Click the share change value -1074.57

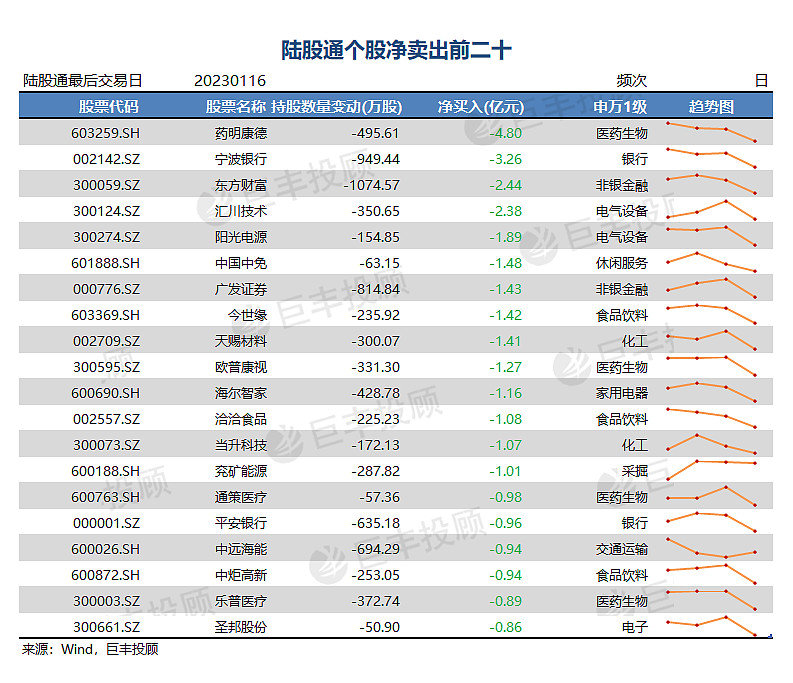(372, 185)
